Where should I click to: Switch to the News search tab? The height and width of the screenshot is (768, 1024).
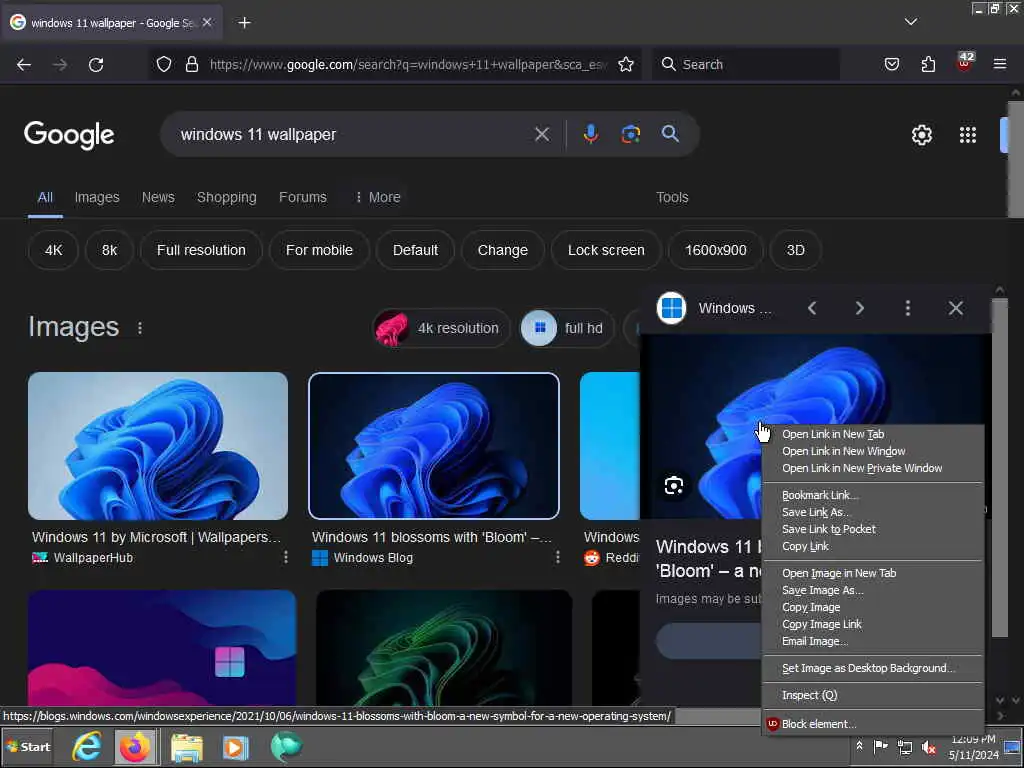(158, 197)
